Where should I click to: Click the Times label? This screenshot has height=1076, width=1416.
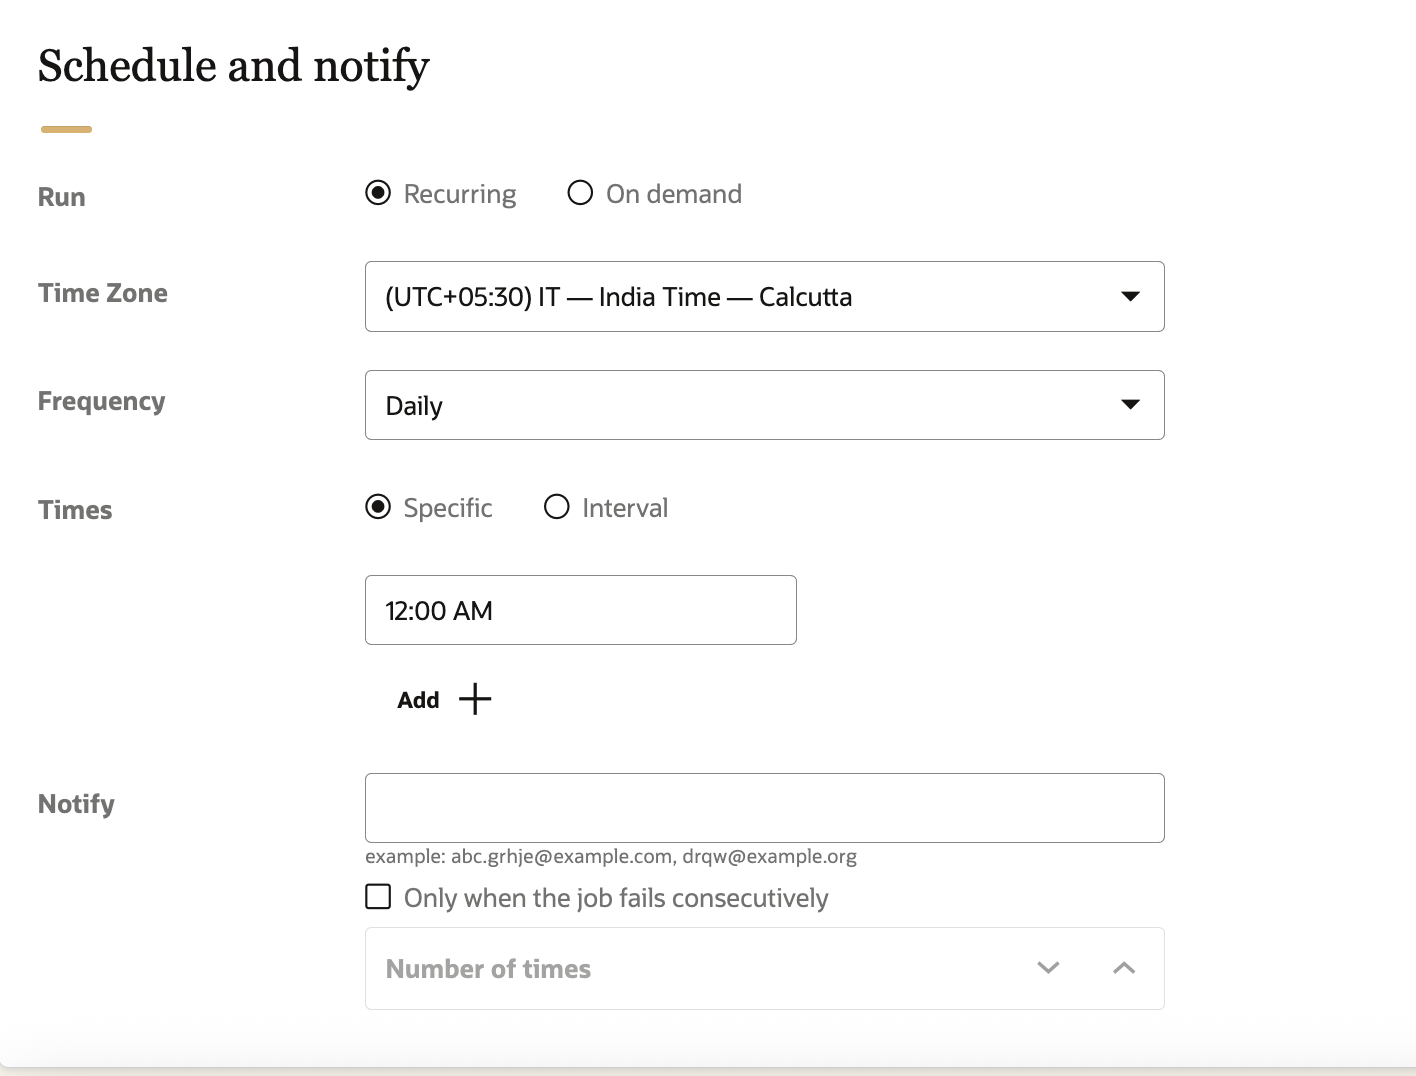coord(75,510)
